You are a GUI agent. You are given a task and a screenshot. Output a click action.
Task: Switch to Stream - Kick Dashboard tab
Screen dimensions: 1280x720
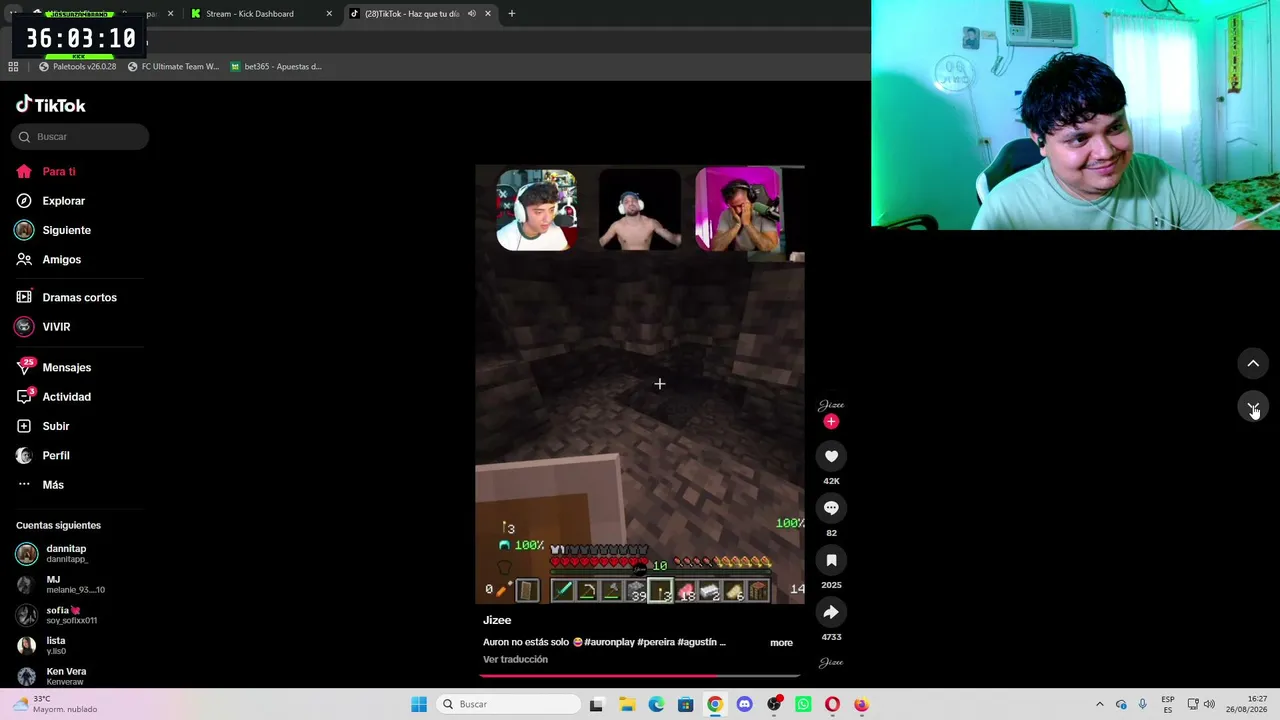coord(260,14)
